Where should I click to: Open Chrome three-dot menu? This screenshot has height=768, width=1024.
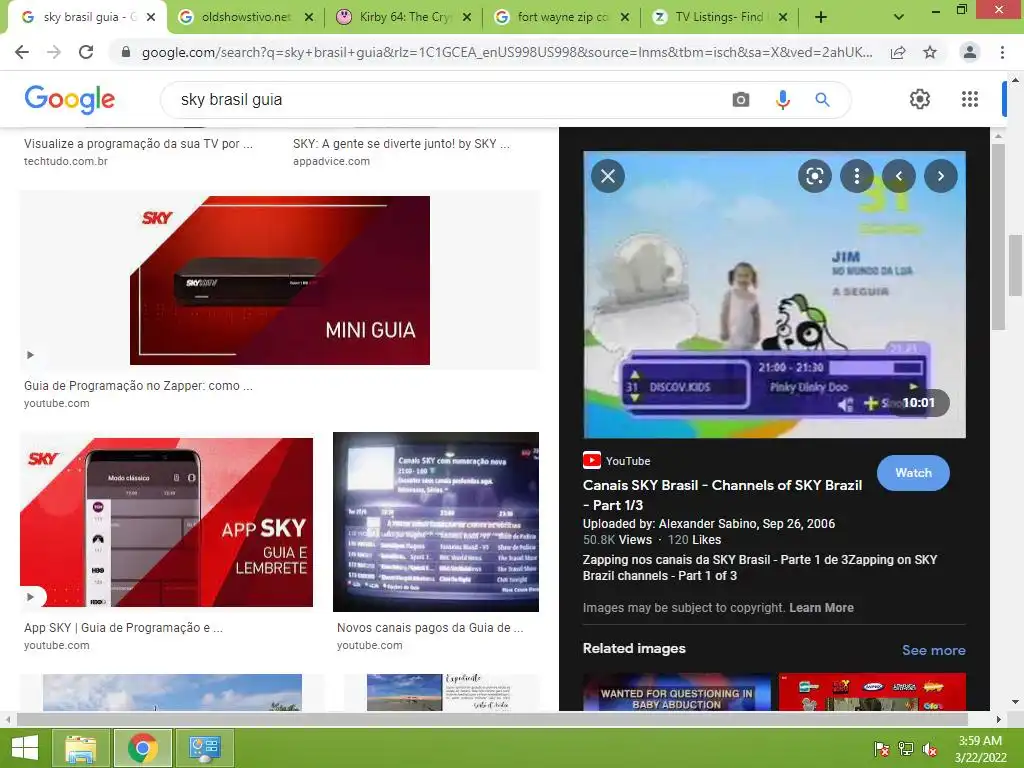(x=1002, y=52)
